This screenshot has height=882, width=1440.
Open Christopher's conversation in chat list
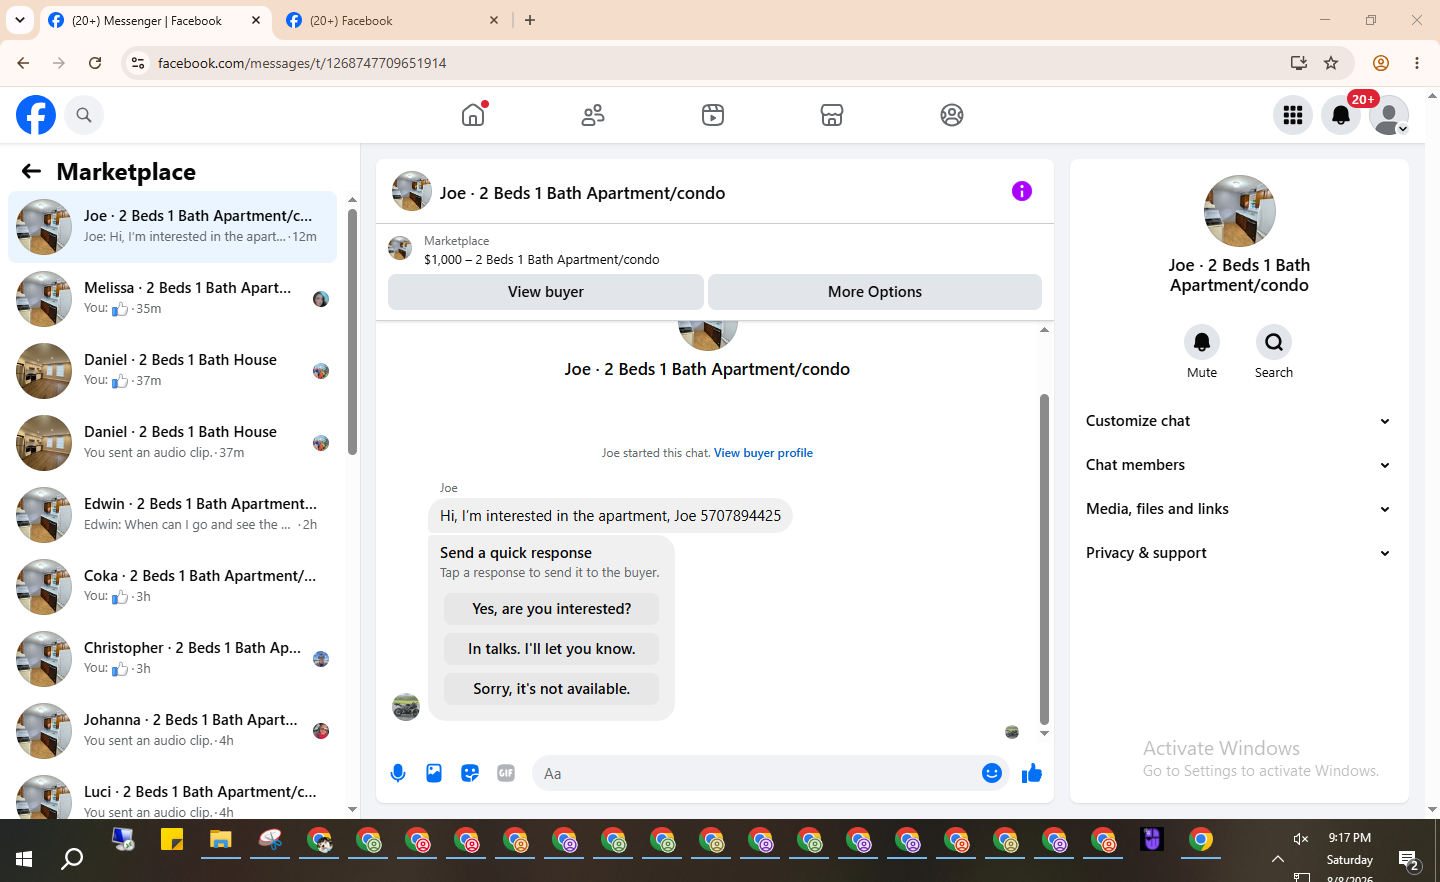[x=172, y=659]
